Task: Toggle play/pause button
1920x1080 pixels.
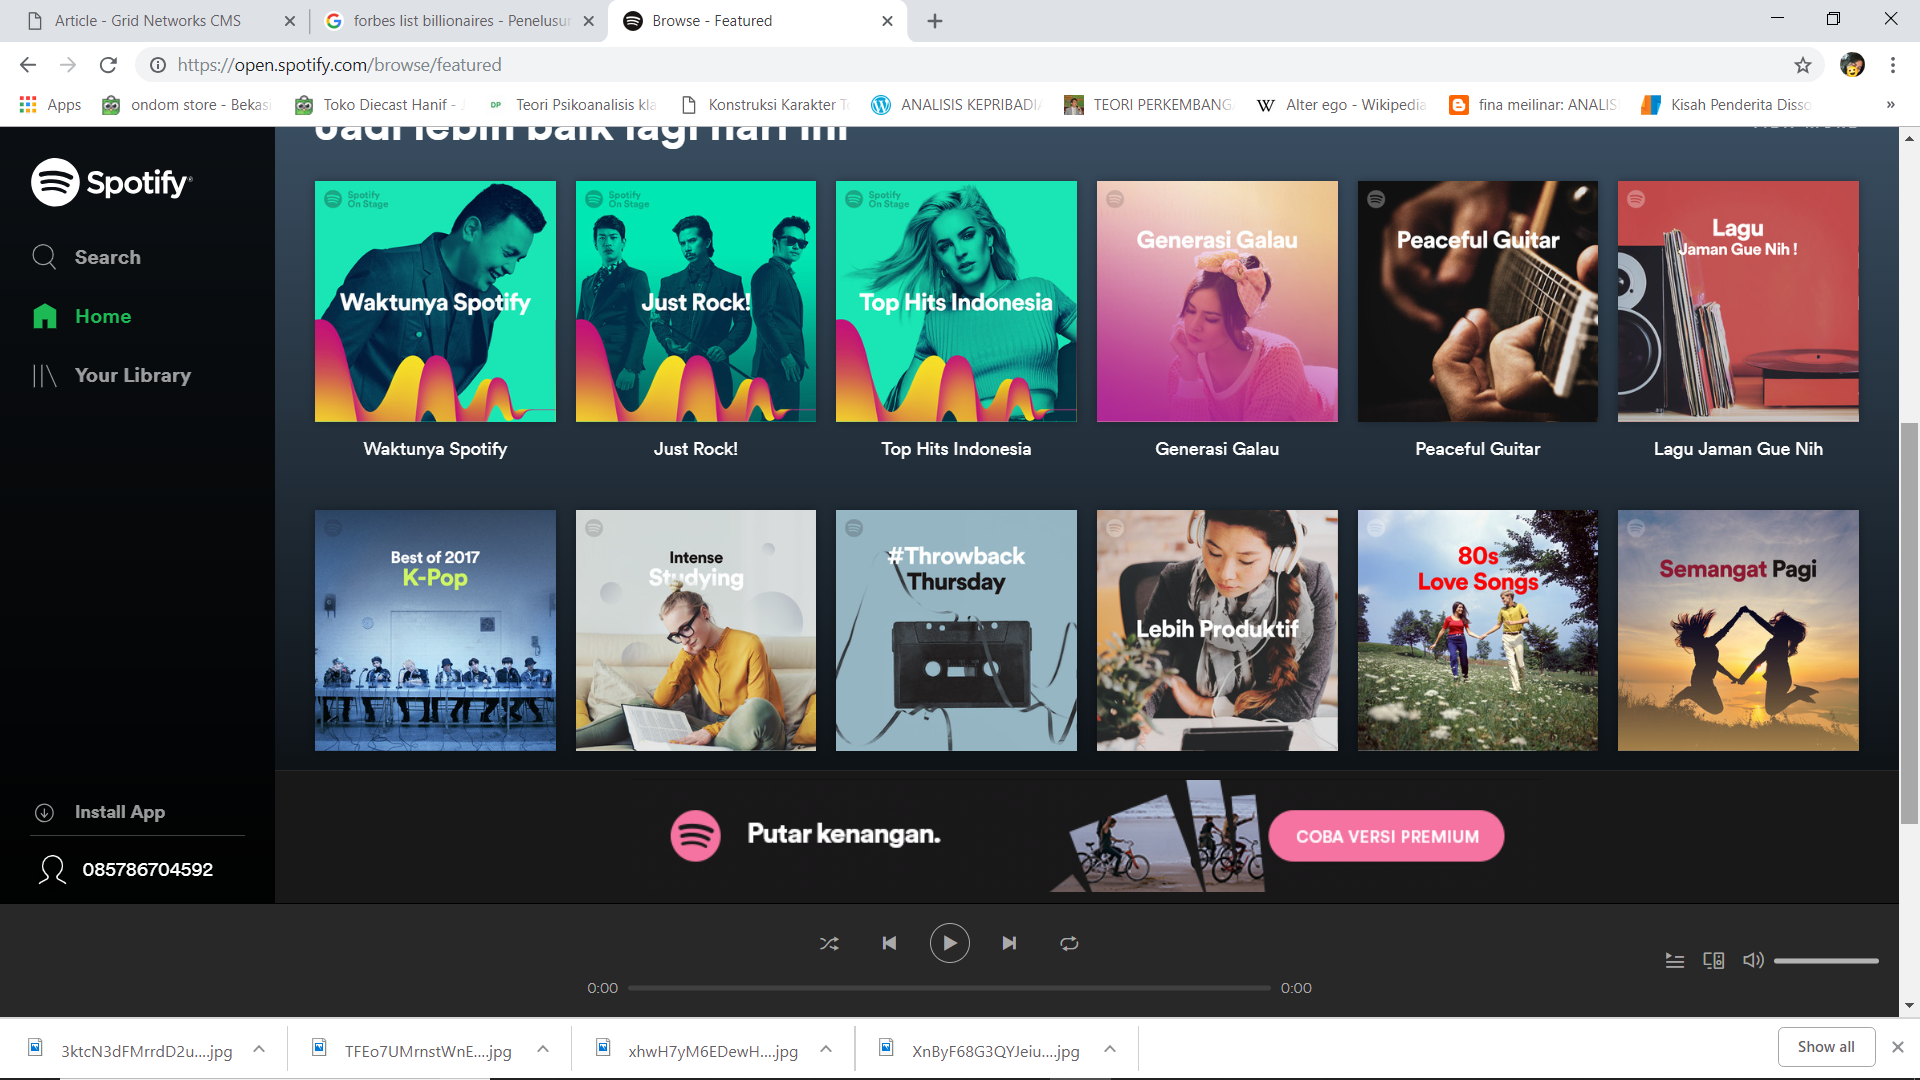Action: pos(951,943)
